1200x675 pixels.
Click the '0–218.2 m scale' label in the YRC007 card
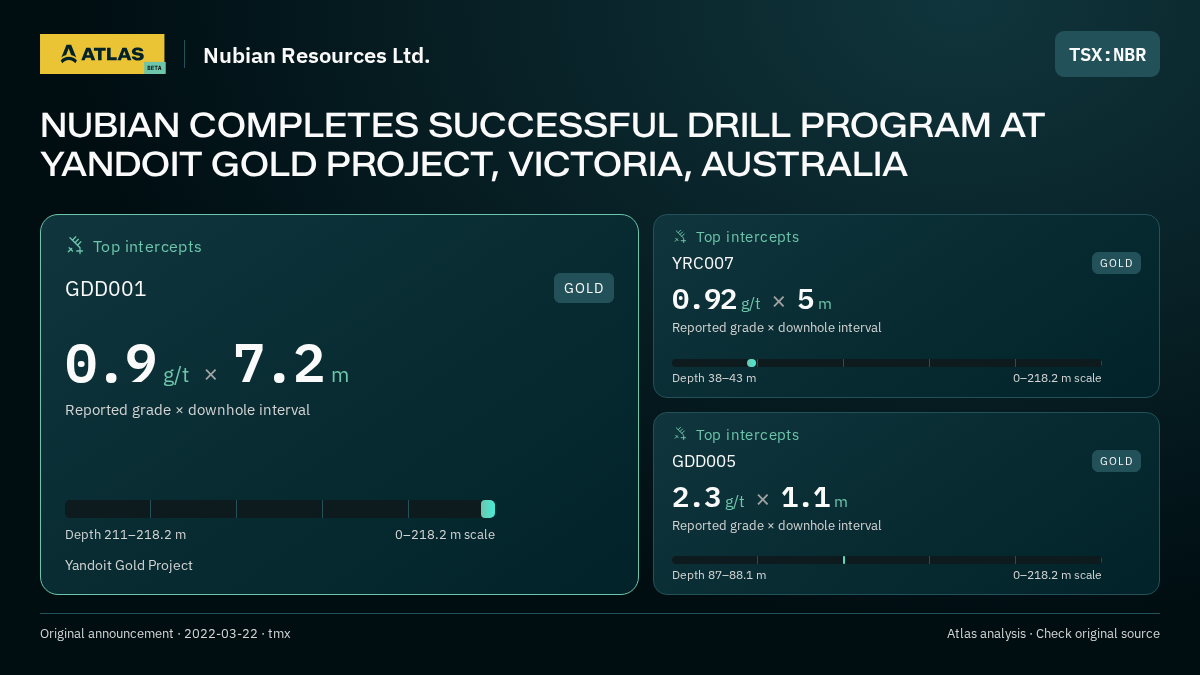tap(1057, 378)
